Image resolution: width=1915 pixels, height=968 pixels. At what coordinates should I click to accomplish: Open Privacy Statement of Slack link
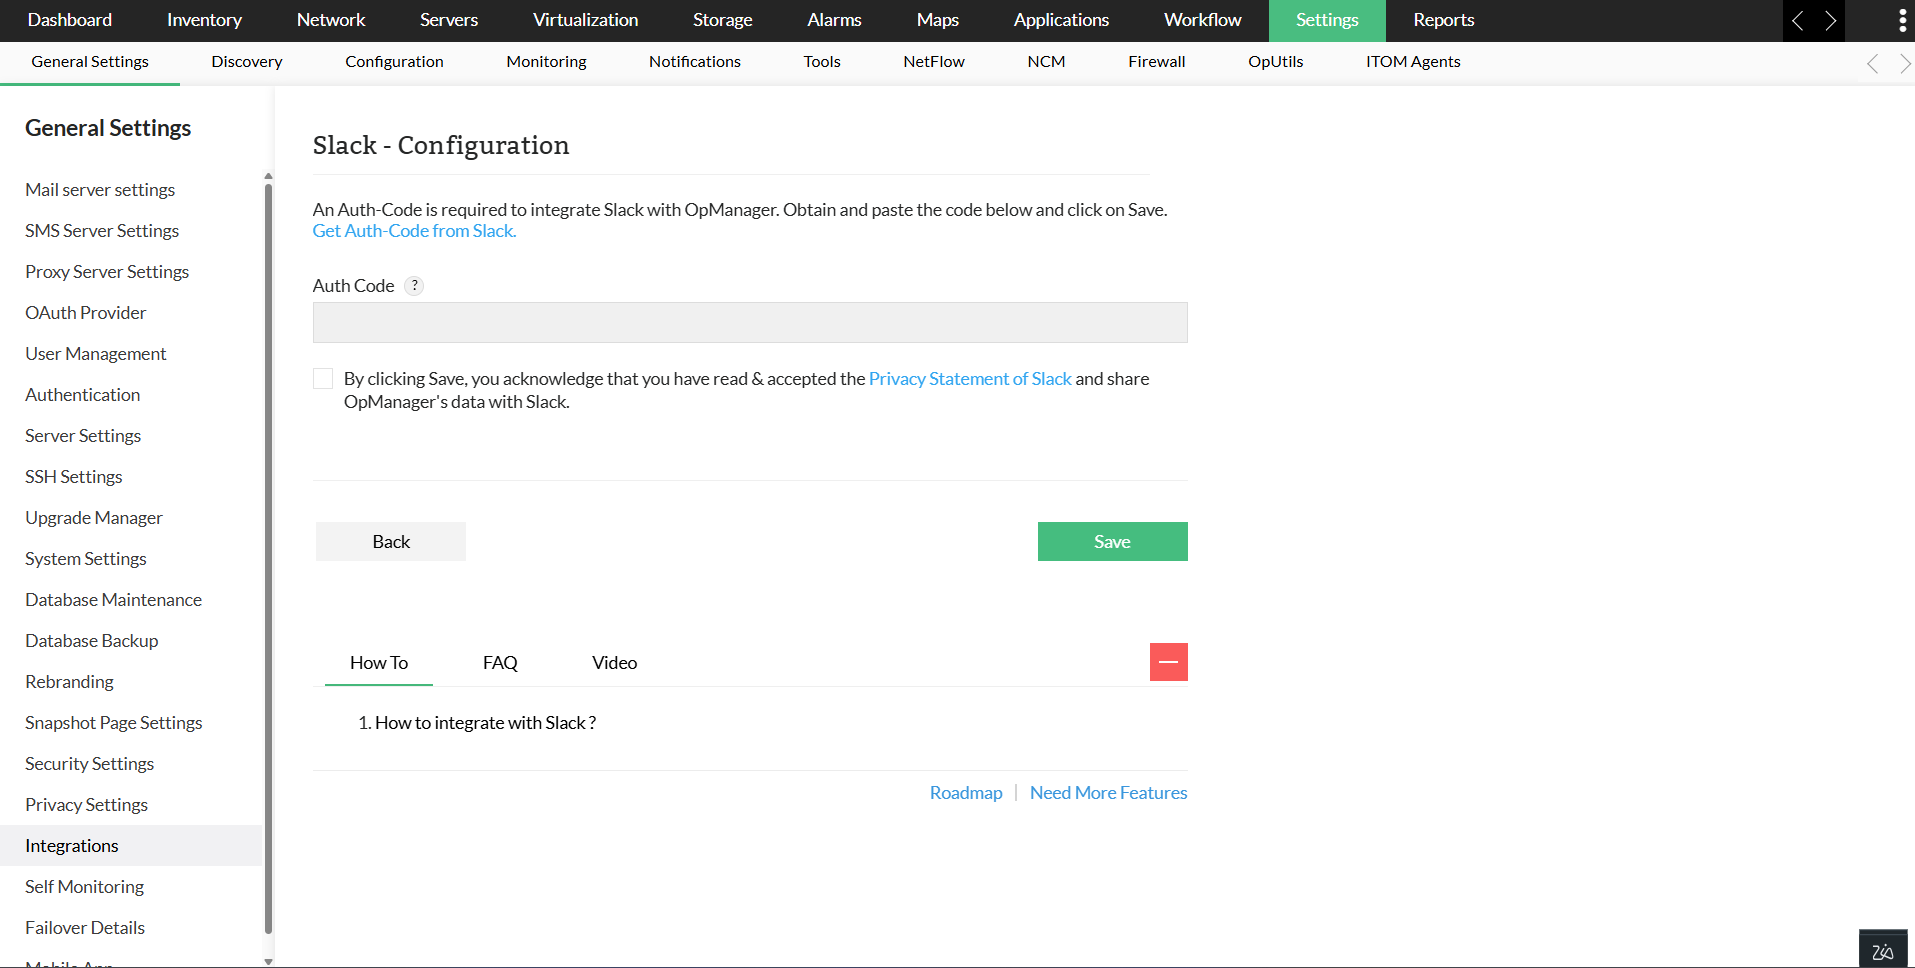[x=970, y=379]
